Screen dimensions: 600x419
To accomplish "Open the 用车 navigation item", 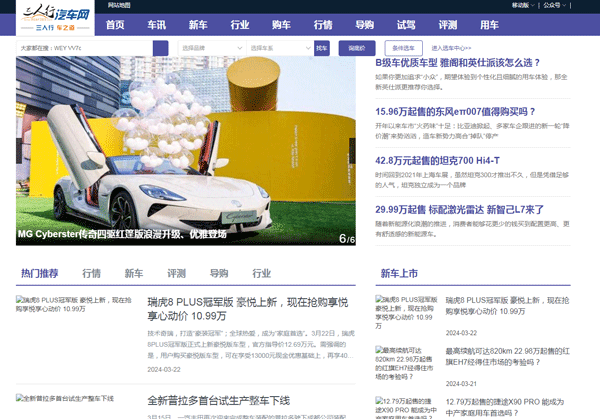I will tap(489, 25).
